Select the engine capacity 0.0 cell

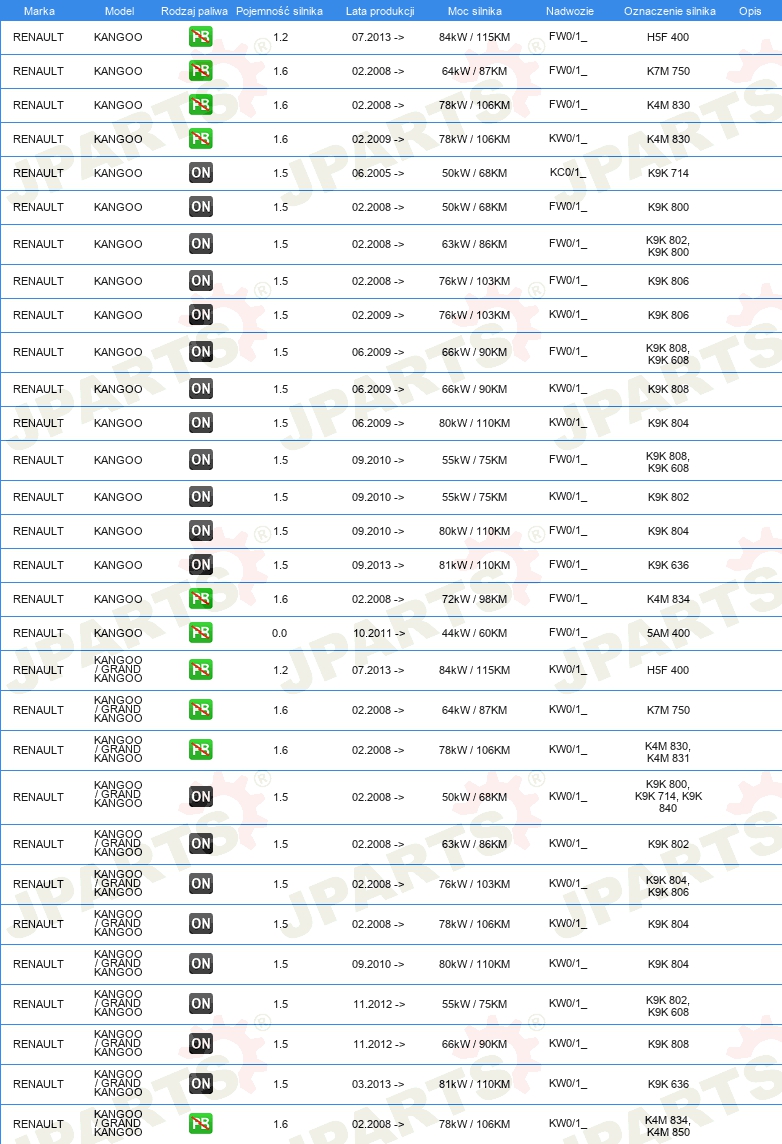(x=279, y=633)
